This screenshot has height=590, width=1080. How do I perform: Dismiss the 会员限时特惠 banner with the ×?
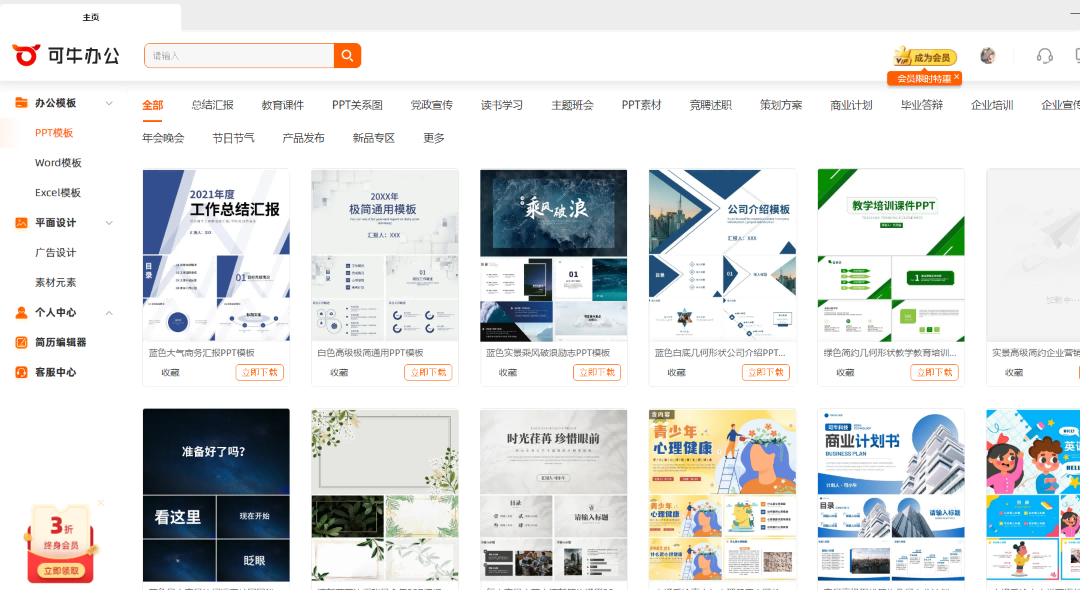click(956, 77)
